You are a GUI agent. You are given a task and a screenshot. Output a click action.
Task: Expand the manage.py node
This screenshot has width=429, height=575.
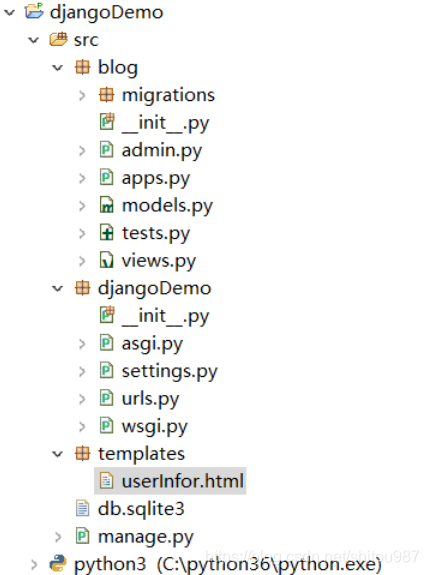pos(58,537)
